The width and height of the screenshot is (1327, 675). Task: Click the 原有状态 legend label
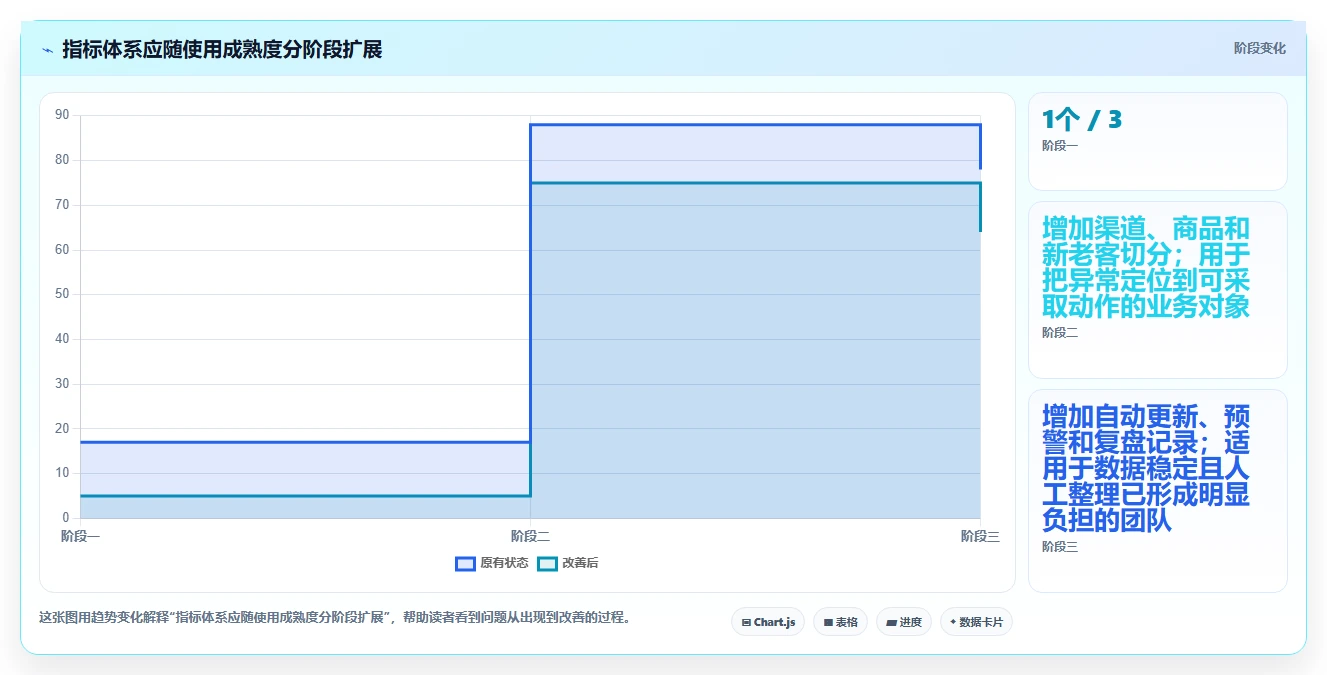tap(504, 563)
